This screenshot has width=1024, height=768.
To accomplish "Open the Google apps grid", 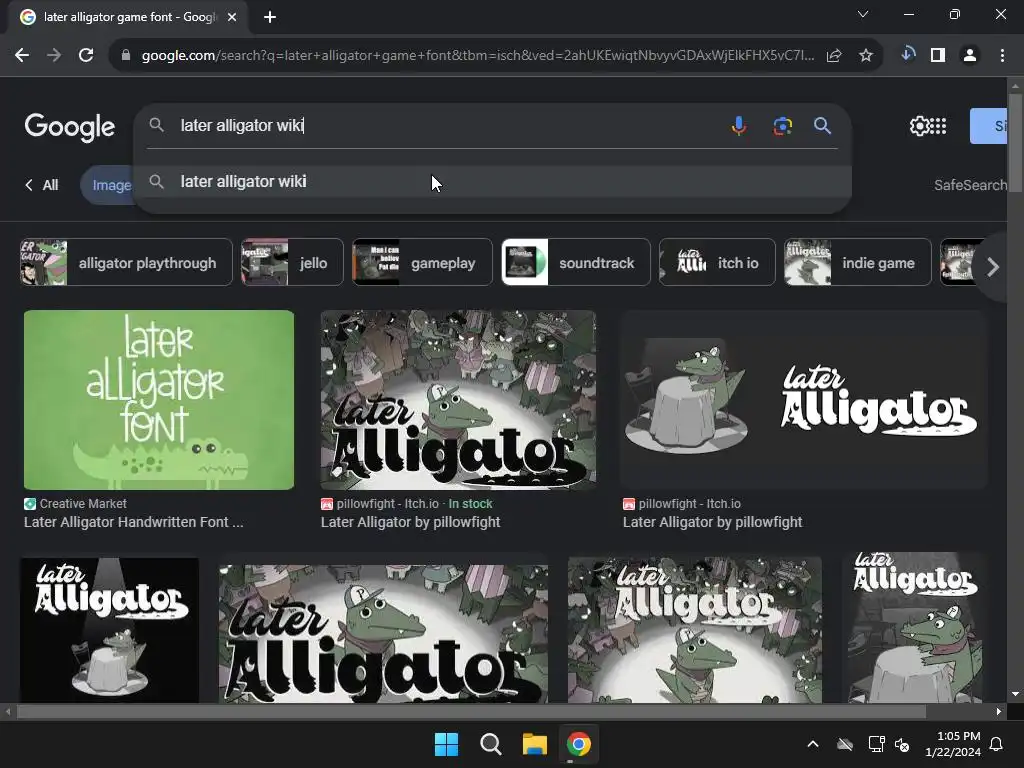I will coord(938,125).
